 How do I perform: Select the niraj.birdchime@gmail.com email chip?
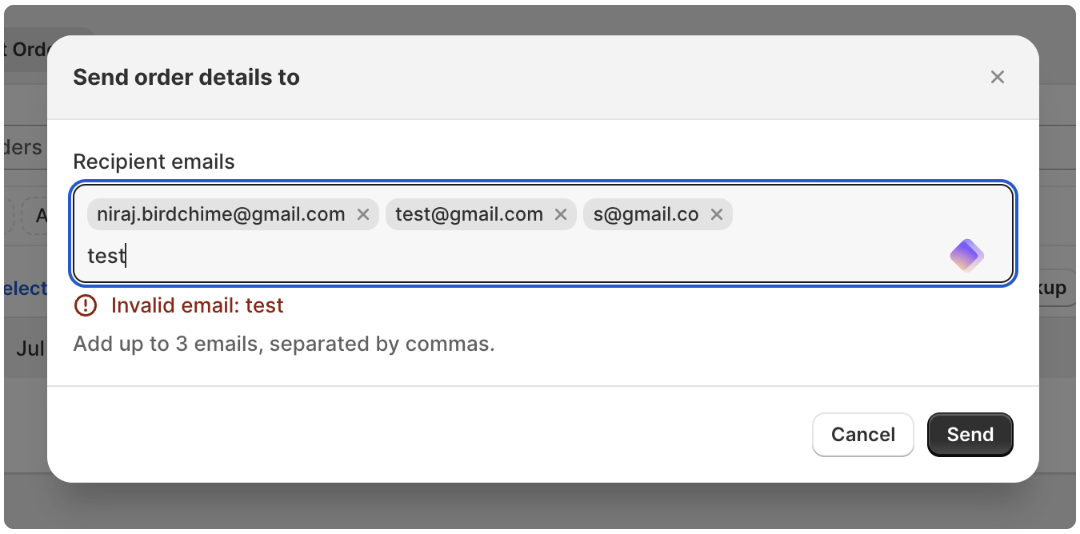pos(220,215)
